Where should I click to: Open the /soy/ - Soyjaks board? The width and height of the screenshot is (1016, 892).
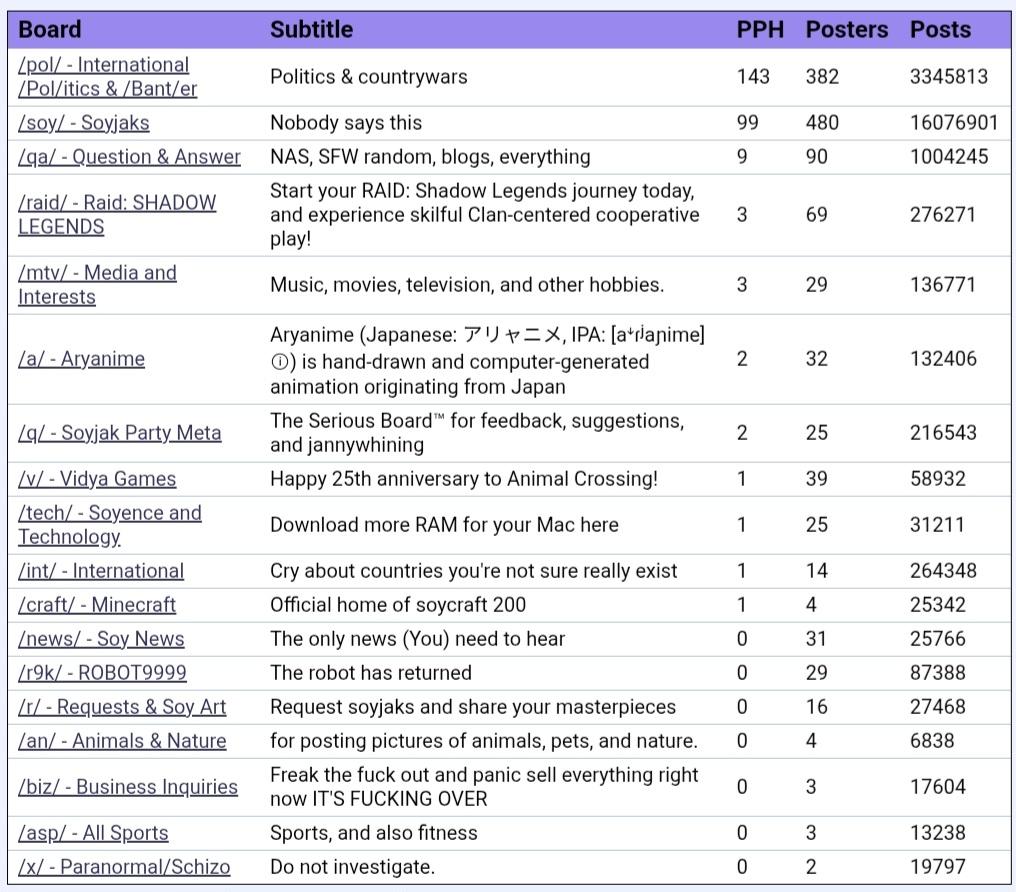tap(84, 122)
